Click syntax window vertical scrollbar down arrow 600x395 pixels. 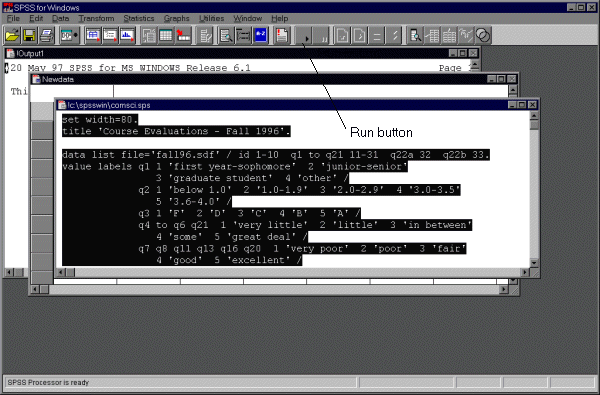click(x=534, y=263)
